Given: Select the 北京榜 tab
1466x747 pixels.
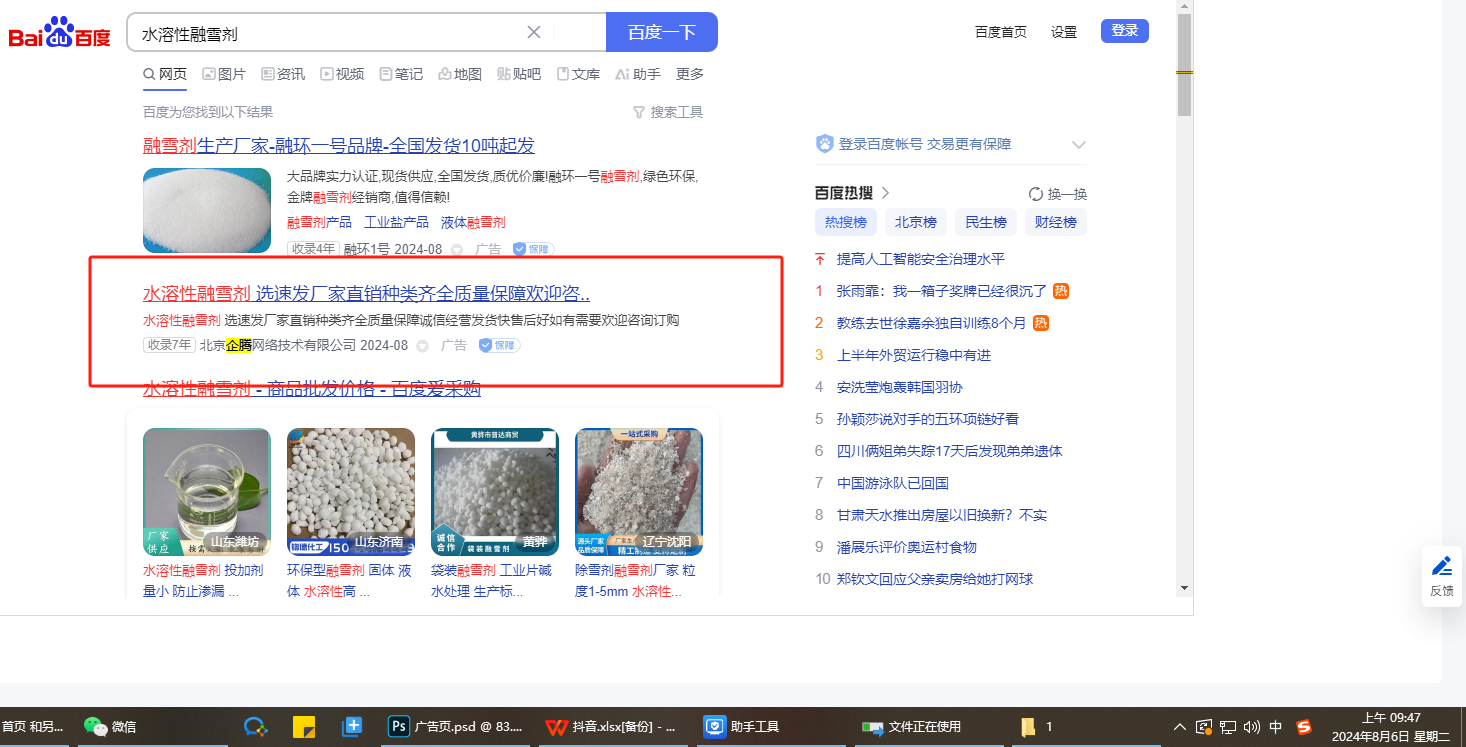Looking at the screenshot, I should [x=916, y=222].
